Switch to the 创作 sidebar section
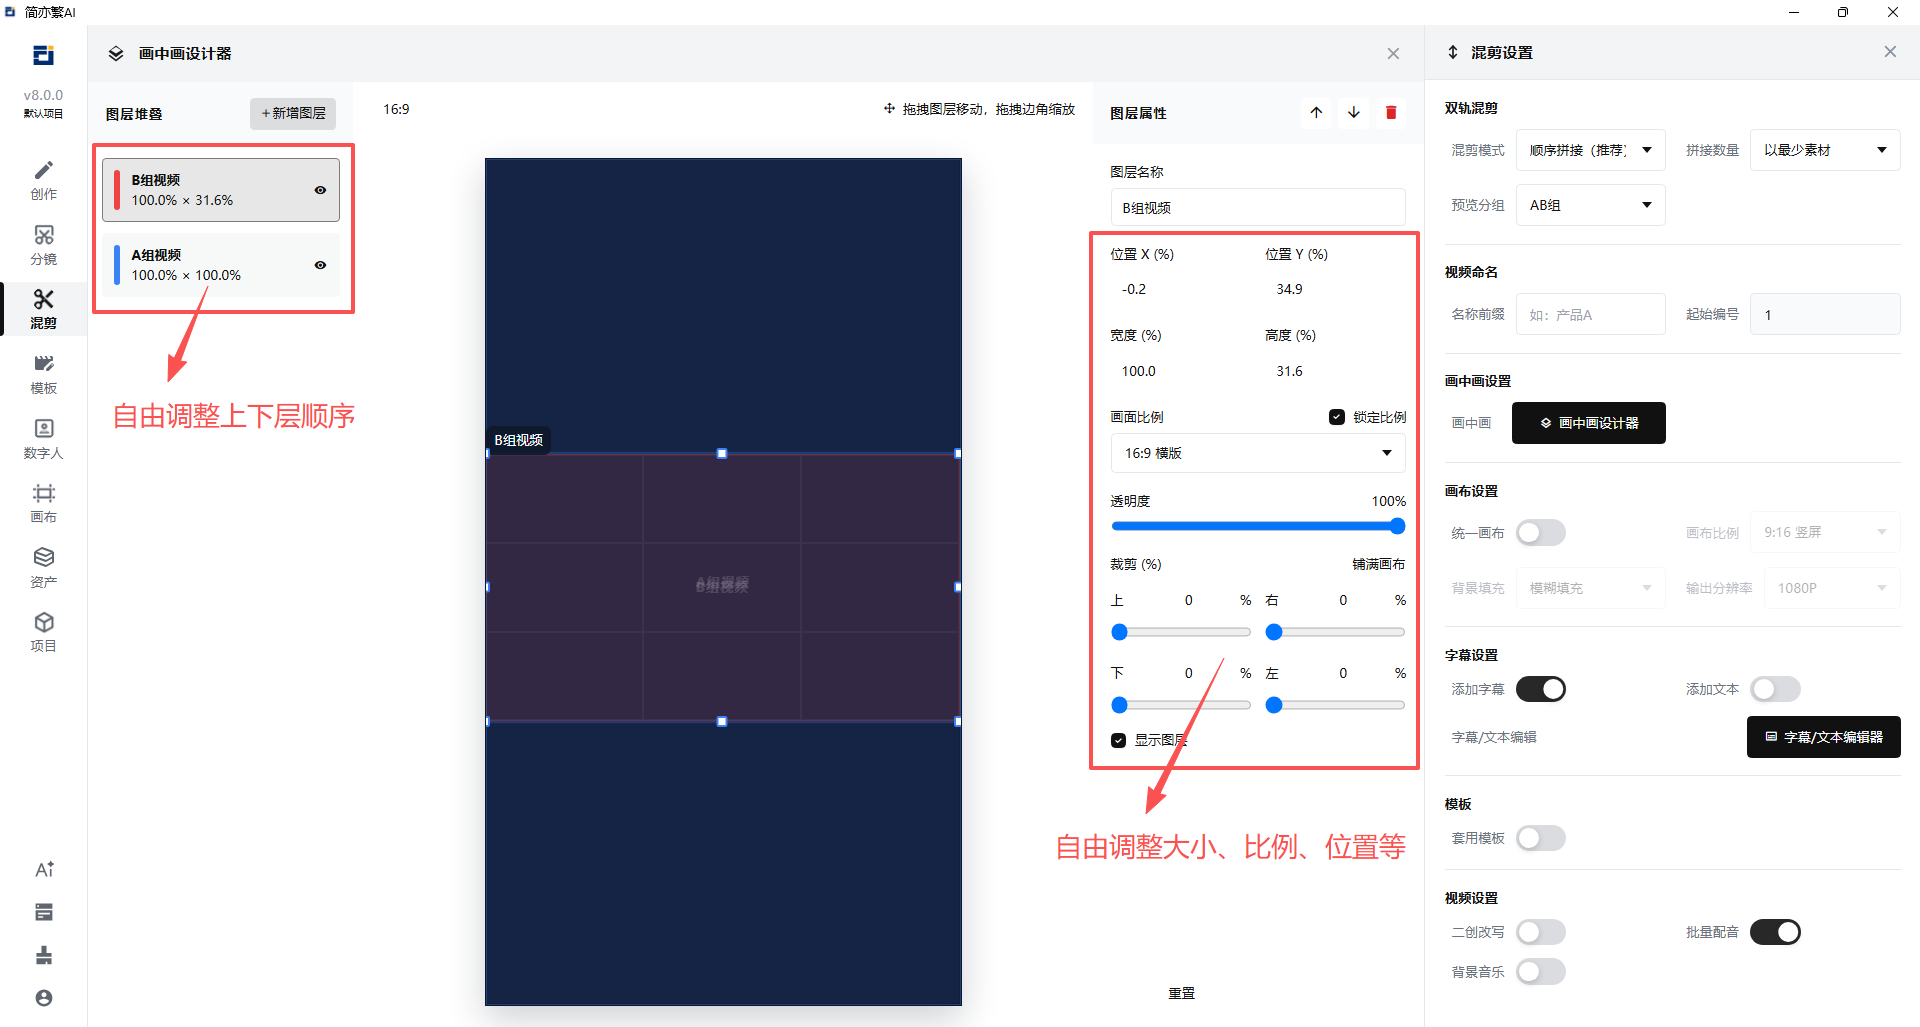Image resolution: width=1920 pixels, height=1027 pixels. [43, 180]
